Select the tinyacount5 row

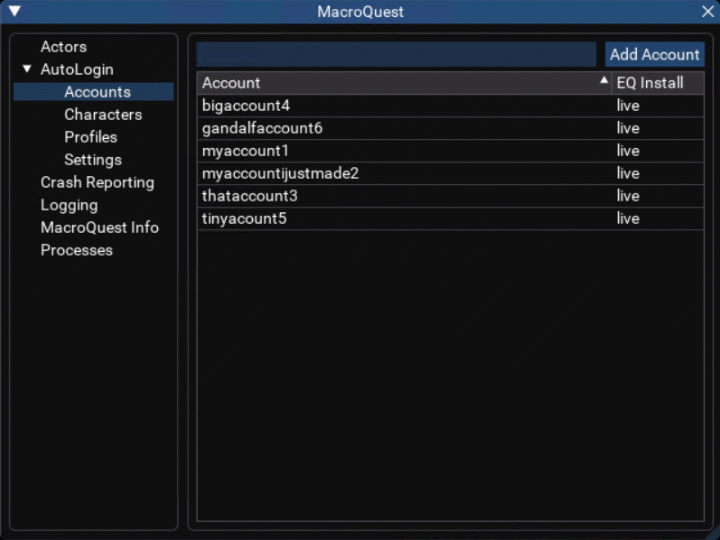(450, 219)
